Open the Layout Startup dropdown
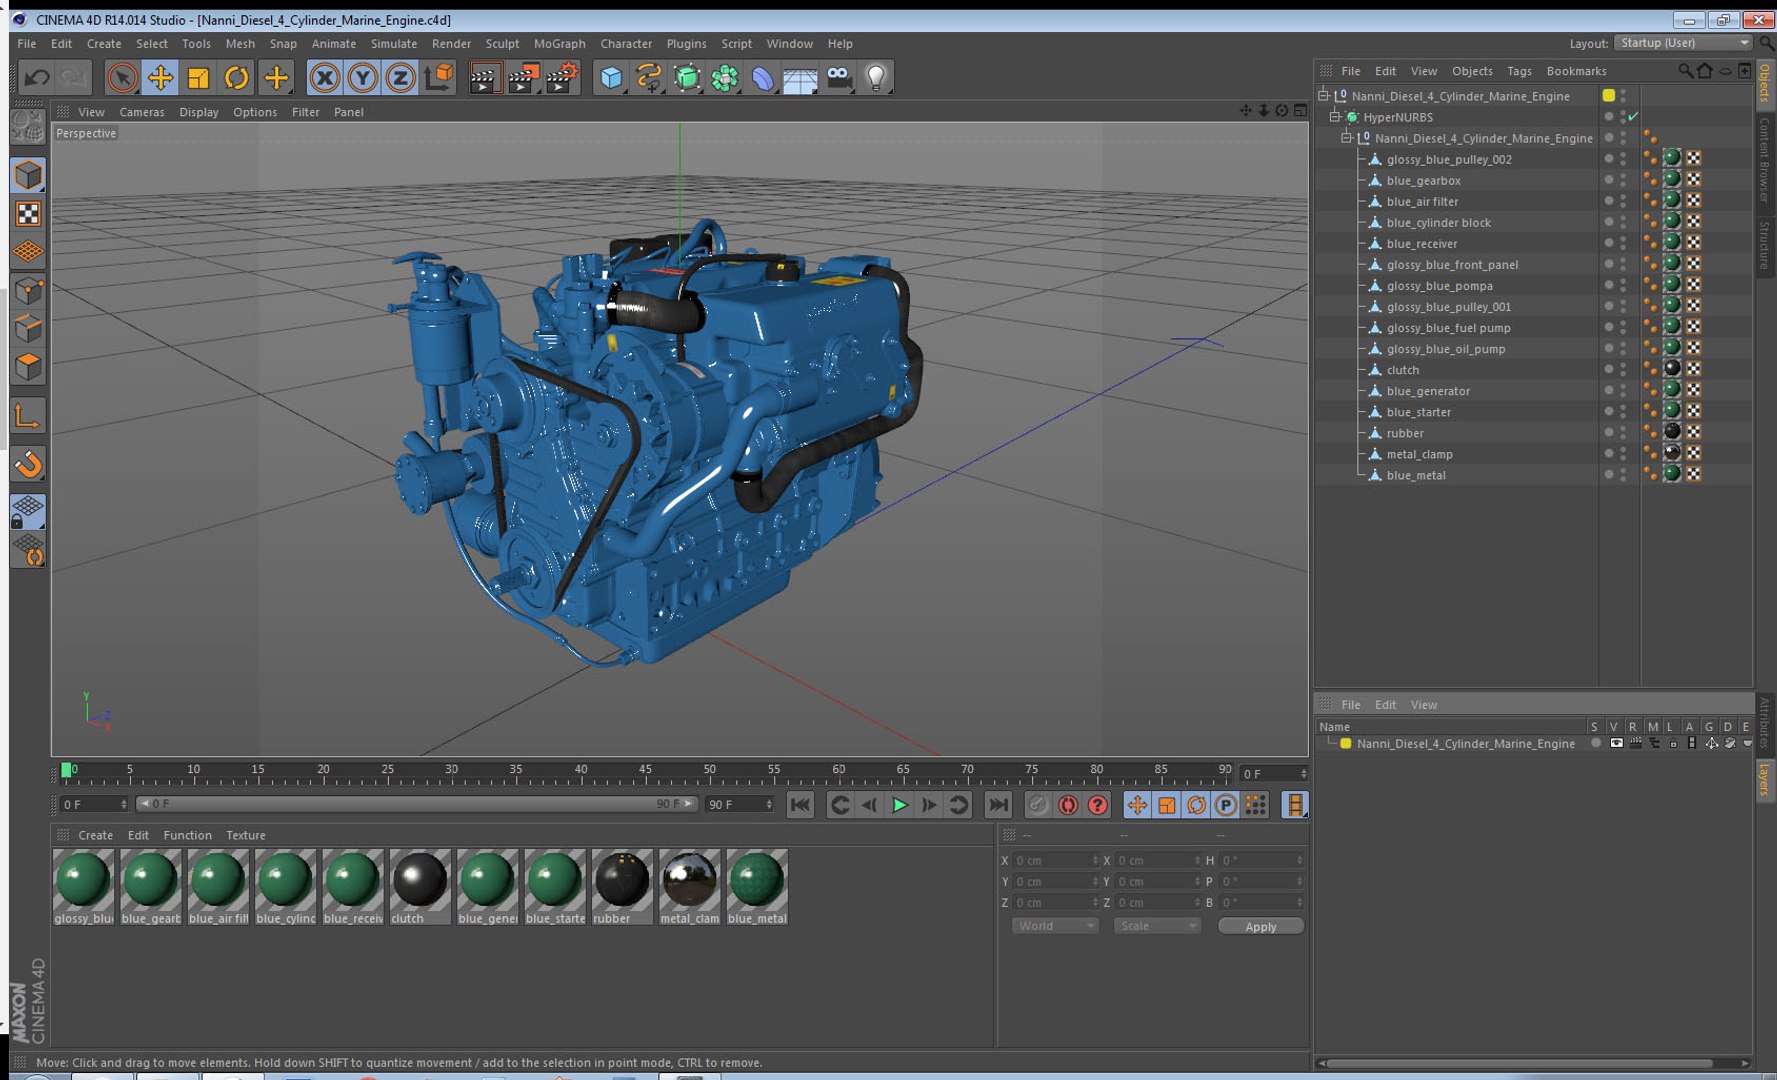 point(1684,43)
